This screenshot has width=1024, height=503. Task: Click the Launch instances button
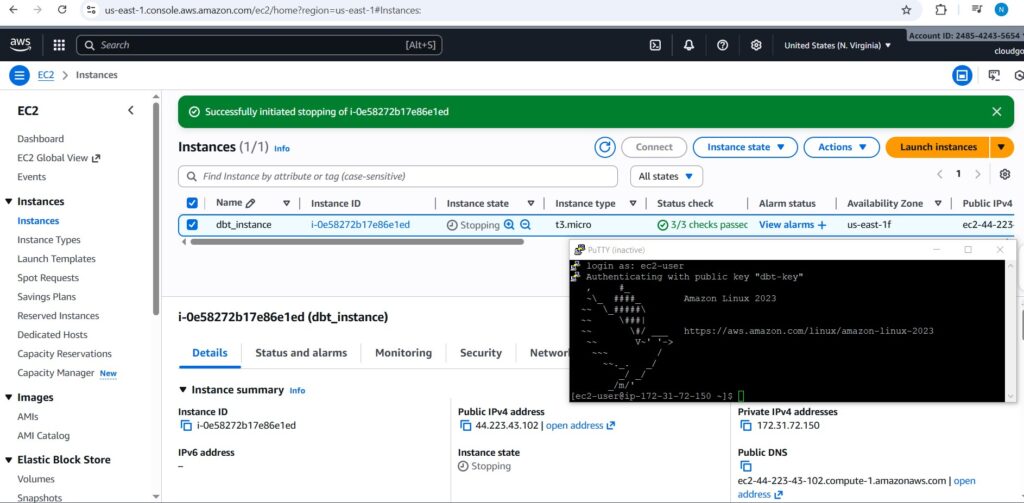938,147
